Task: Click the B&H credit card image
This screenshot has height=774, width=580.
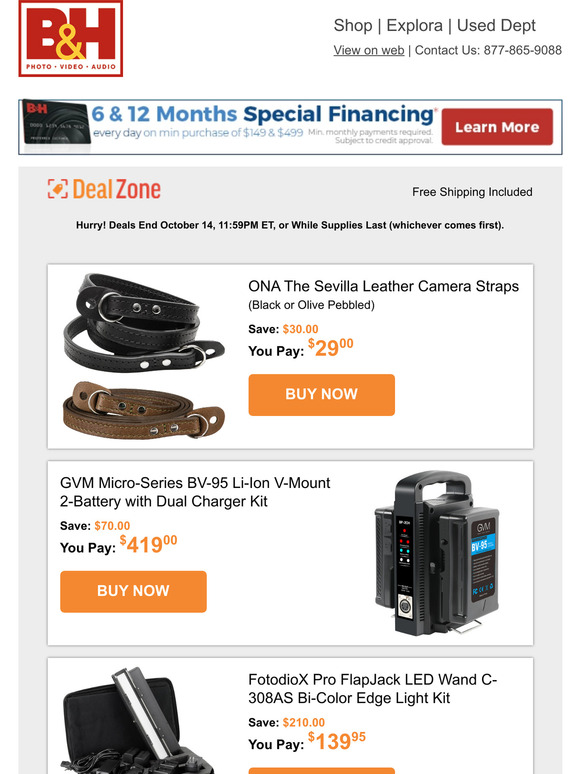Action: (56, 126)
